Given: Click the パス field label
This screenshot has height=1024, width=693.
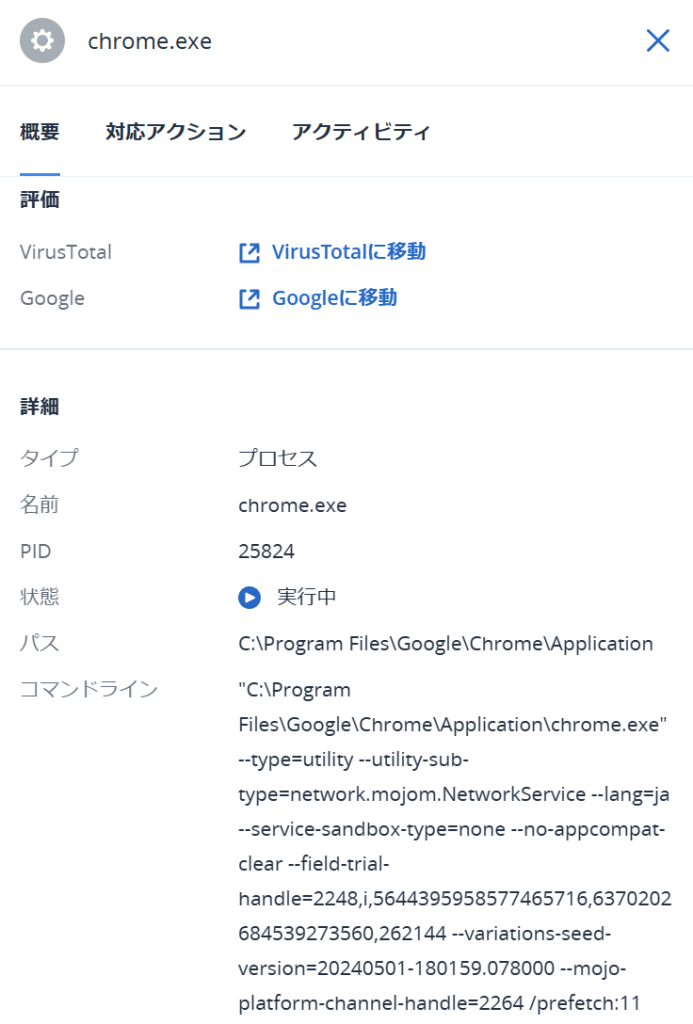Looking at the screenshot, I should click(x=39, y=643).
